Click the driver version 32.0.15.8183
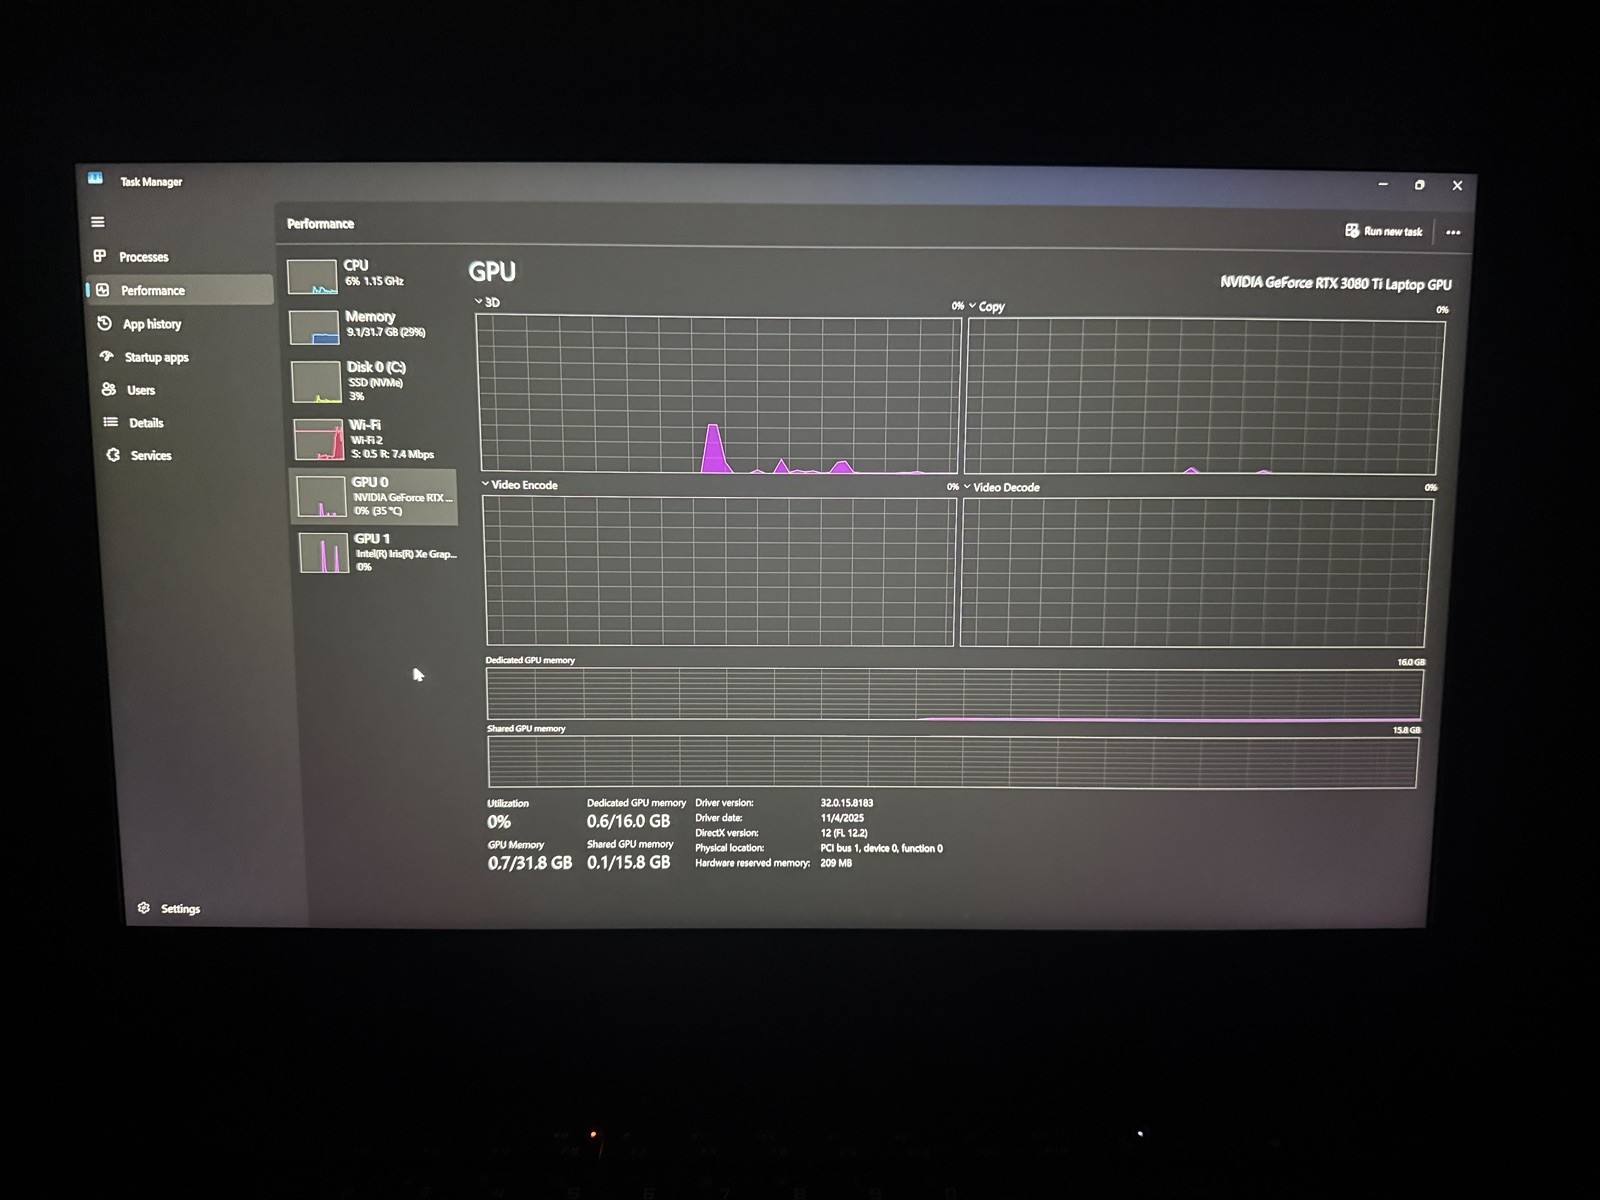This screenshot has width=1600, height=1200. click(846, 802)
